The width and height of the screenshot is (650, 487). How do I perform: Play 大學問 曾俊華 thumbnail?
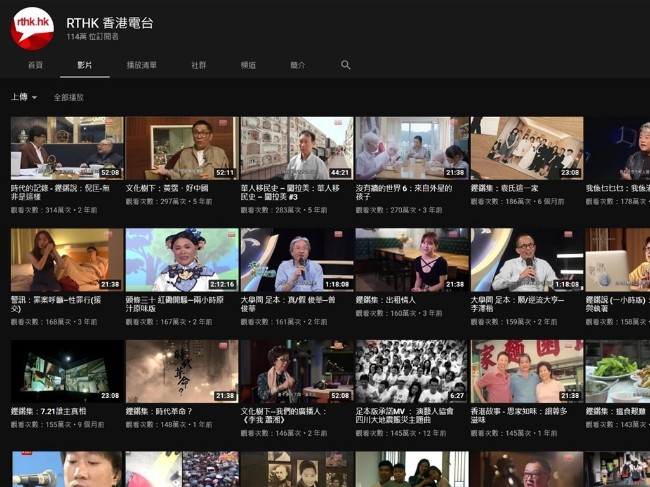pyautogui.click(x=297, y=259)
